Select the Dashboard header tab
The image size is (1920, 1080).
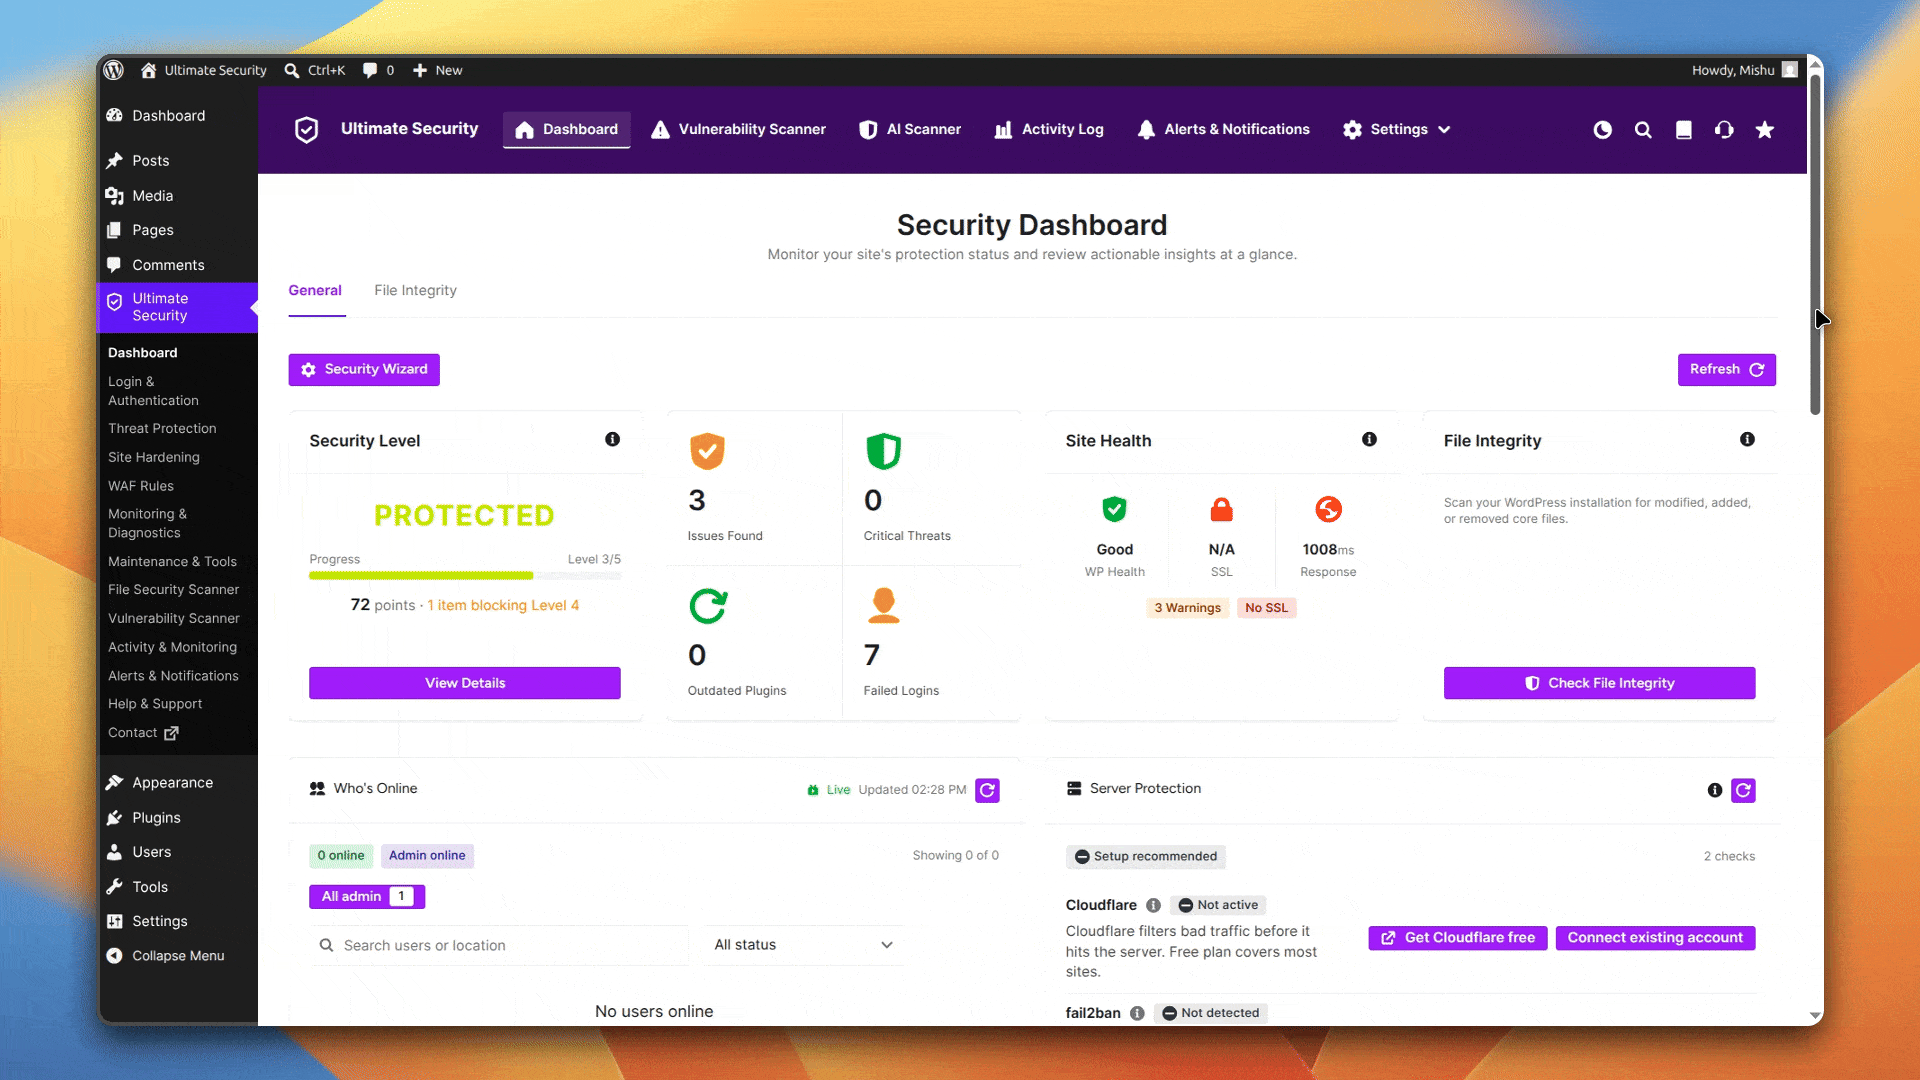[x=566, y=130]
